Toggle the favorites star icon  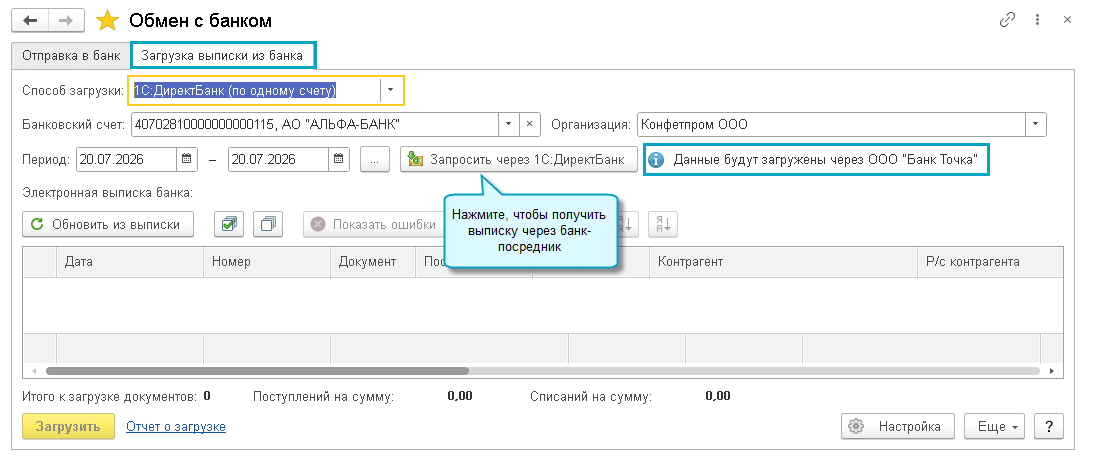pos(107,21)
